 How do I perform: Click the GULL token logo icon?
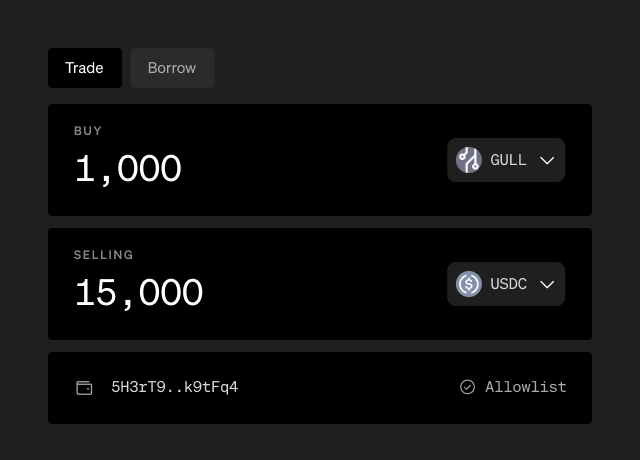click(469, 160)
